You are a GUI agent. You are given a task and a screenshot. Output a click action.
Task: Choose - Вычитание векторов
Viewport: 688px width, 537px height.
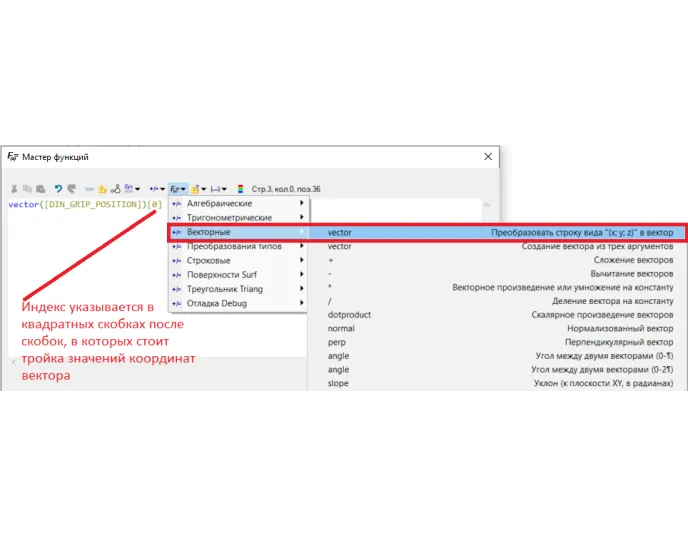[x=496, y=274]
